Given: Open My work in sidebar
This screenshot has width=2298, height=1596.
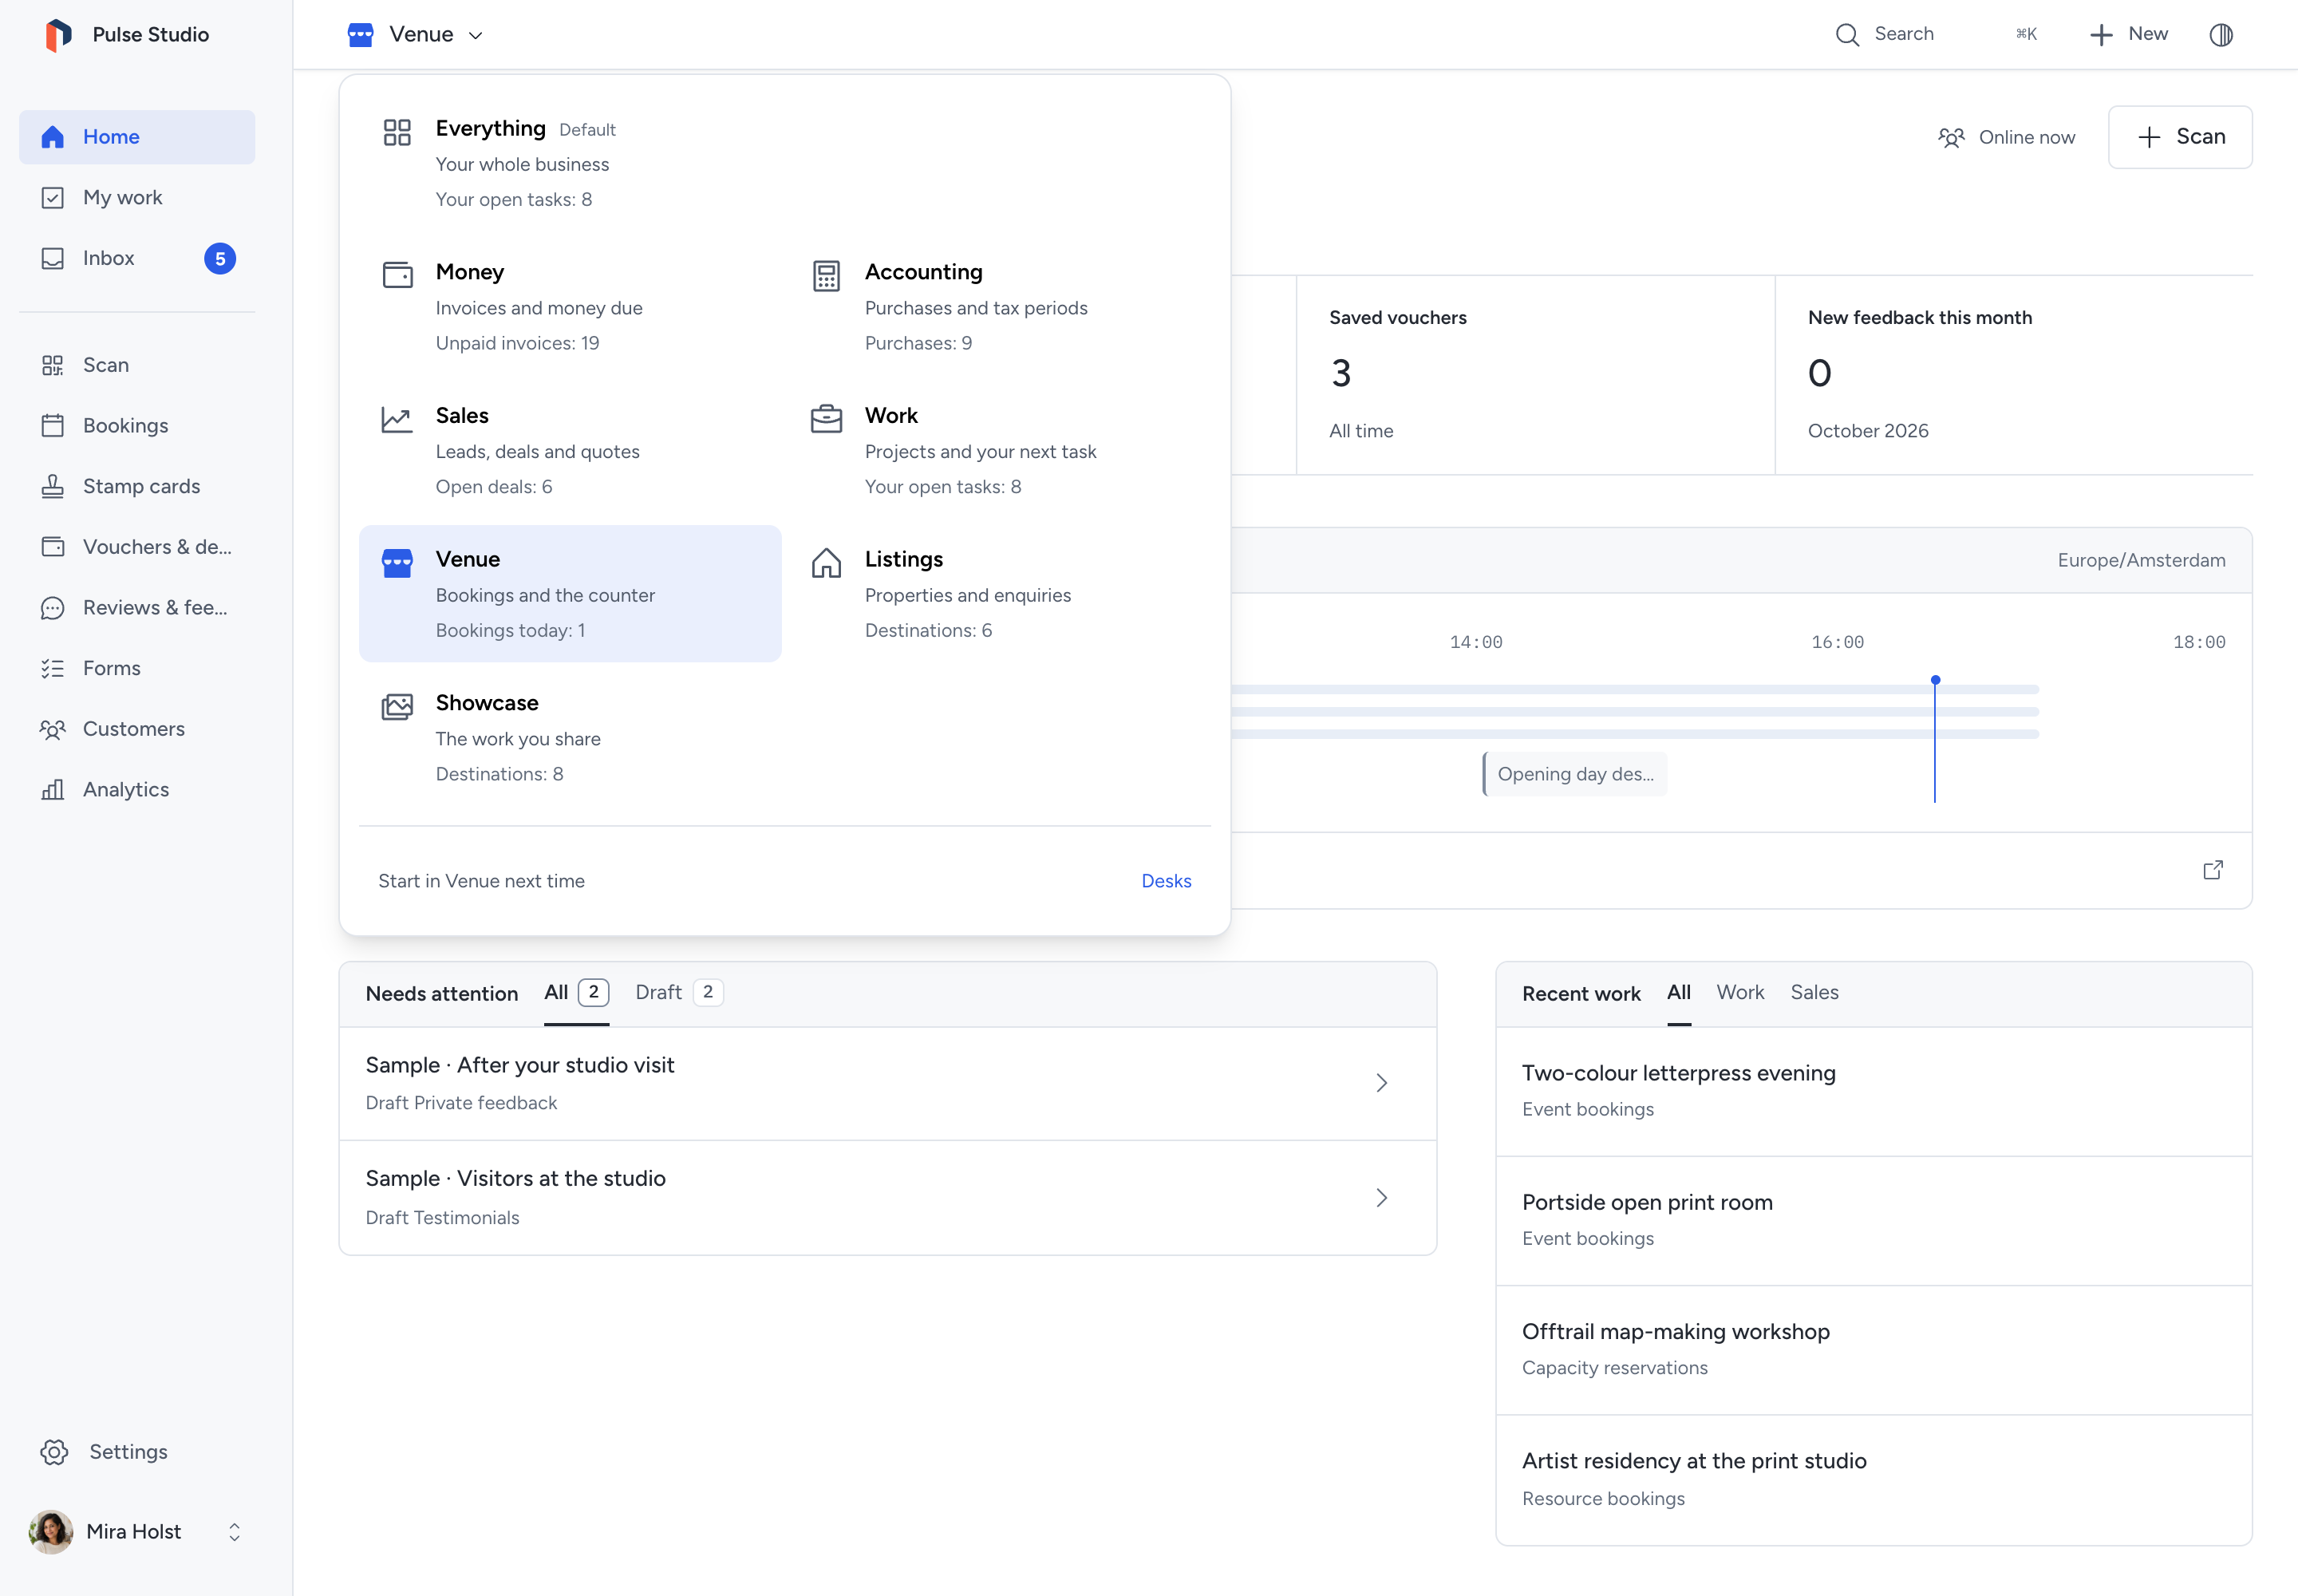Looking at the screenshot, I should (x=137, y=198).
